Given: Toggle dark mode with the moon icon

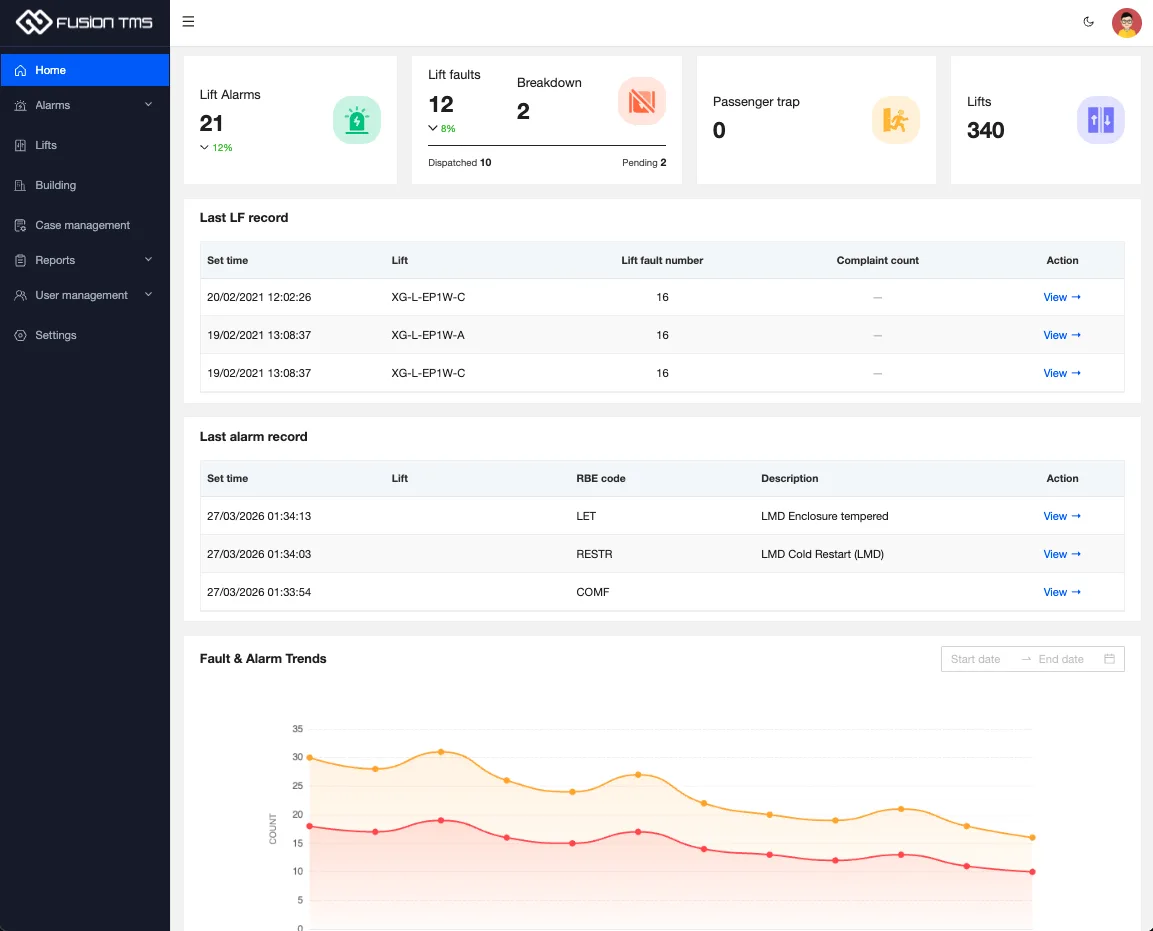Looking at the screenshot, I should (1088, 22).
